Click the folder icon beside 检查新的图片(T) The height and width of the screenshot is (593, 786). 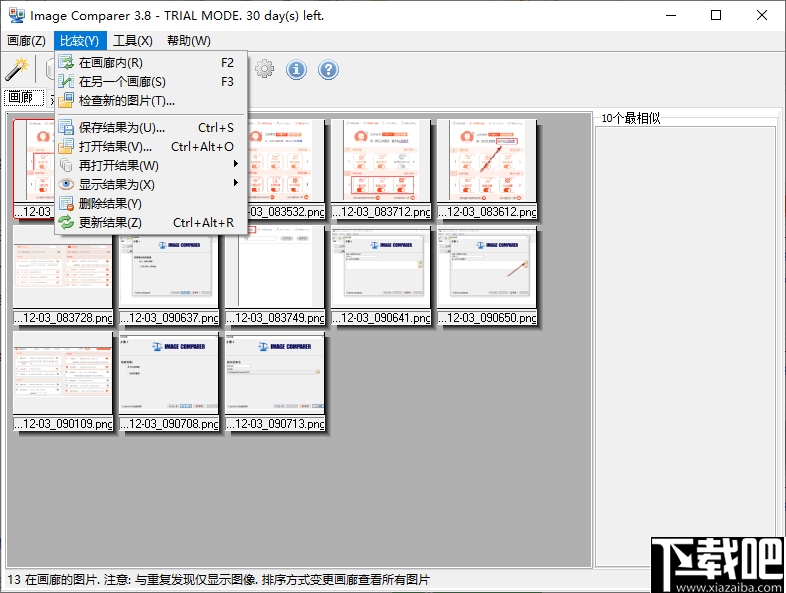66,101
